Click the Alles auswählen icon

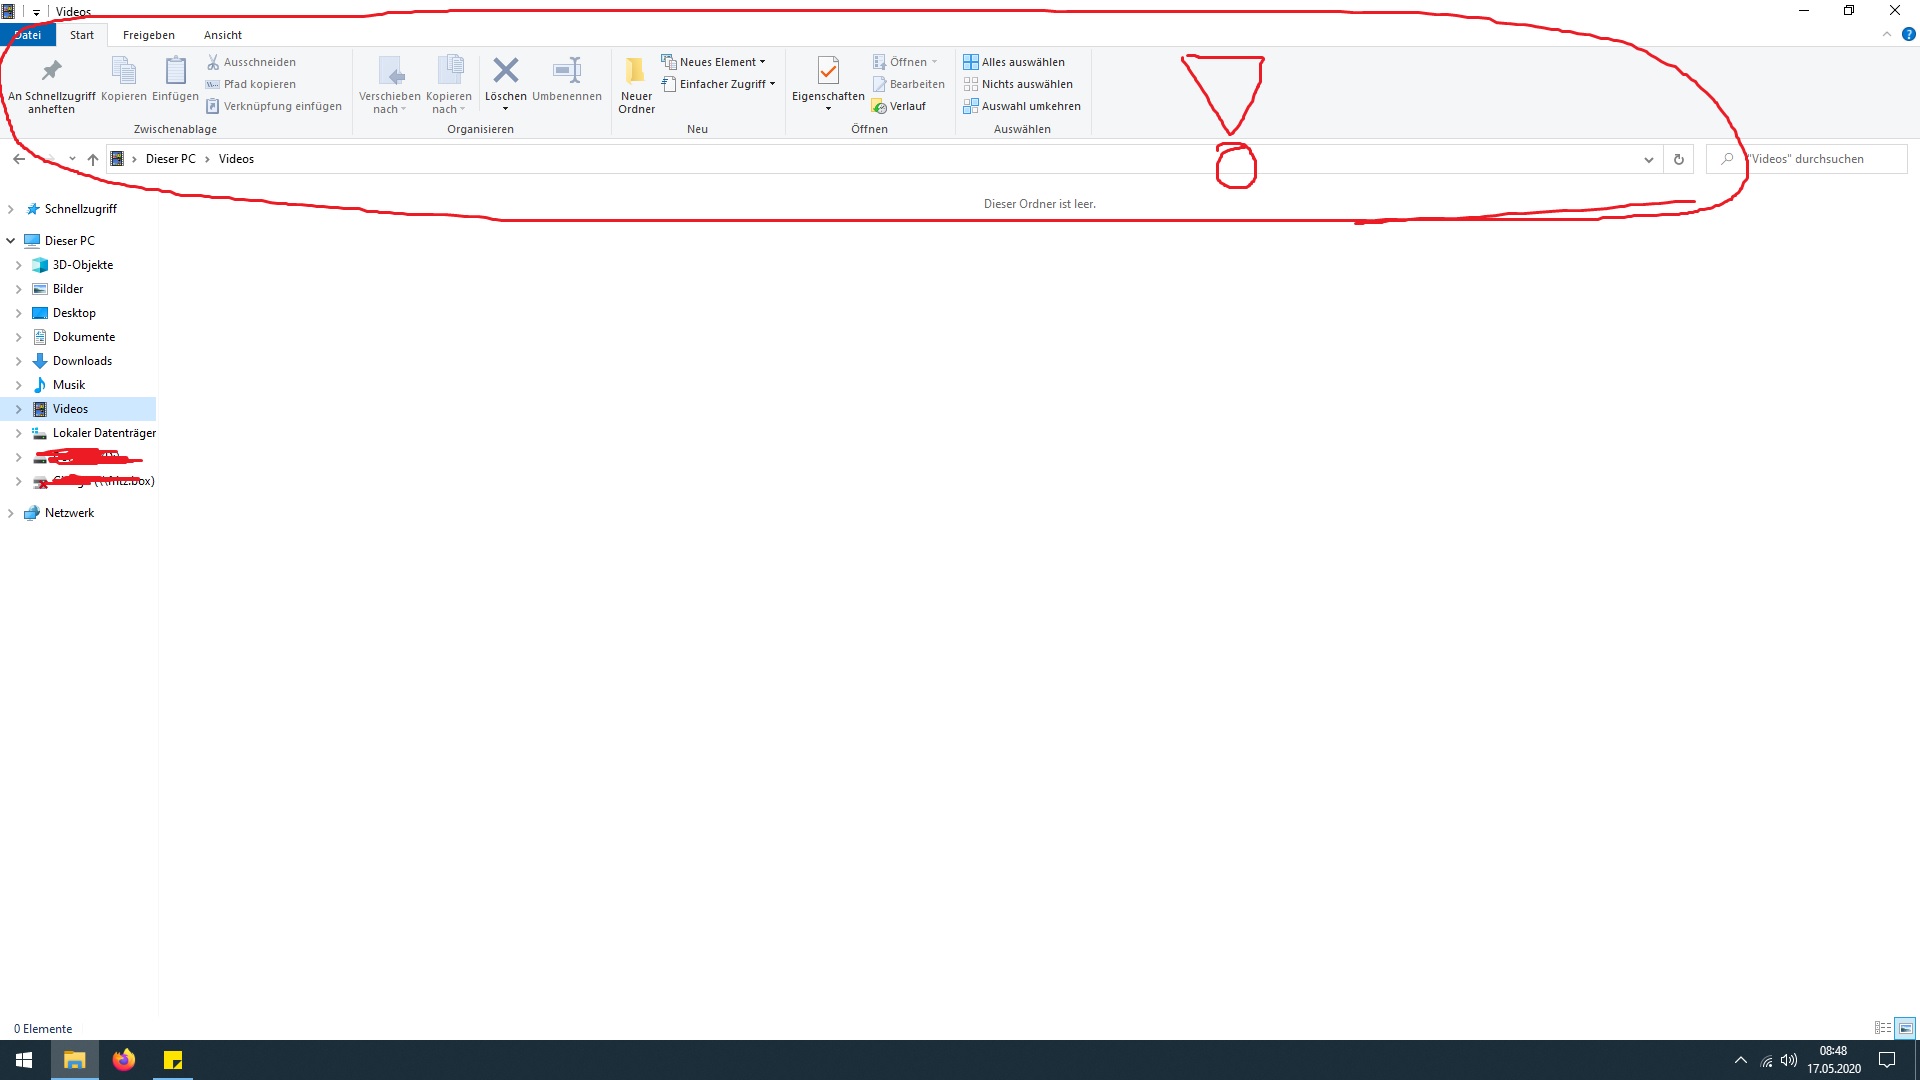point(970,62)
